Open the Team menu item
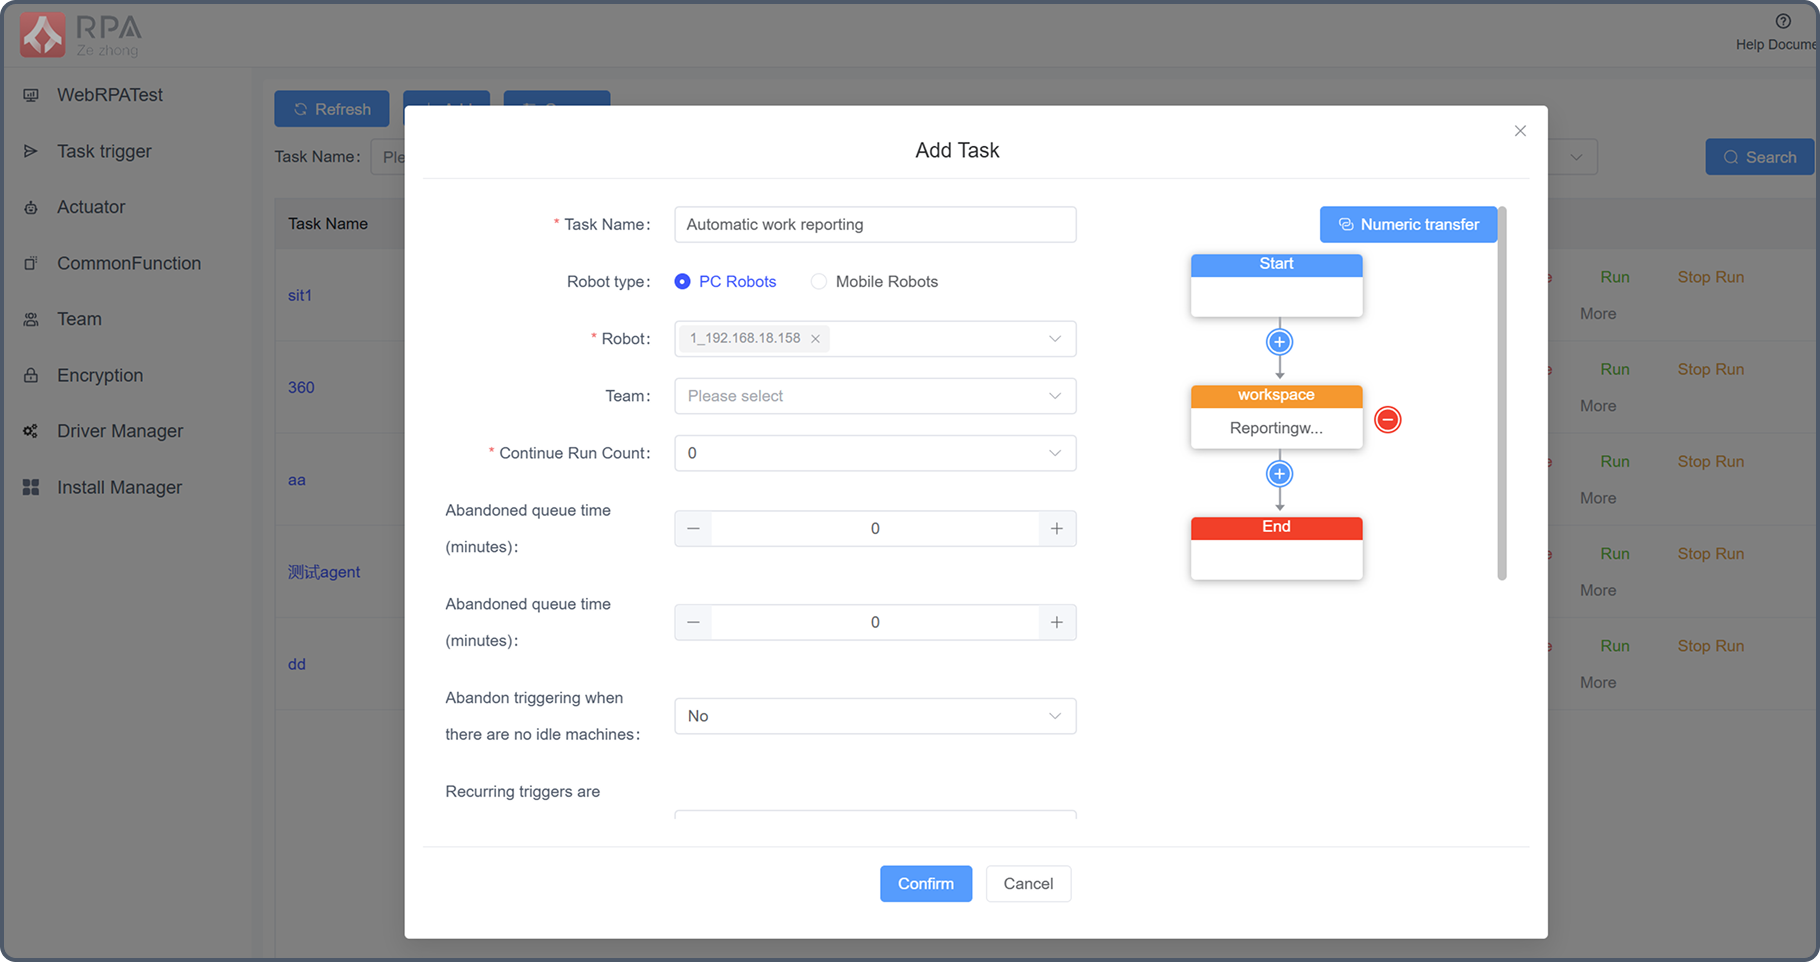The image size is (1820, 962). click(x=79, y=319)
